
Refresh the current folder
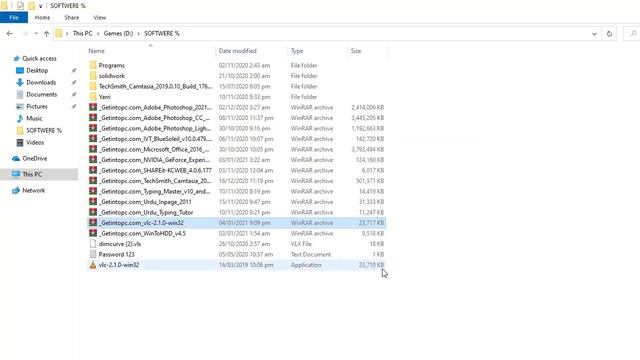pos(609,34)
